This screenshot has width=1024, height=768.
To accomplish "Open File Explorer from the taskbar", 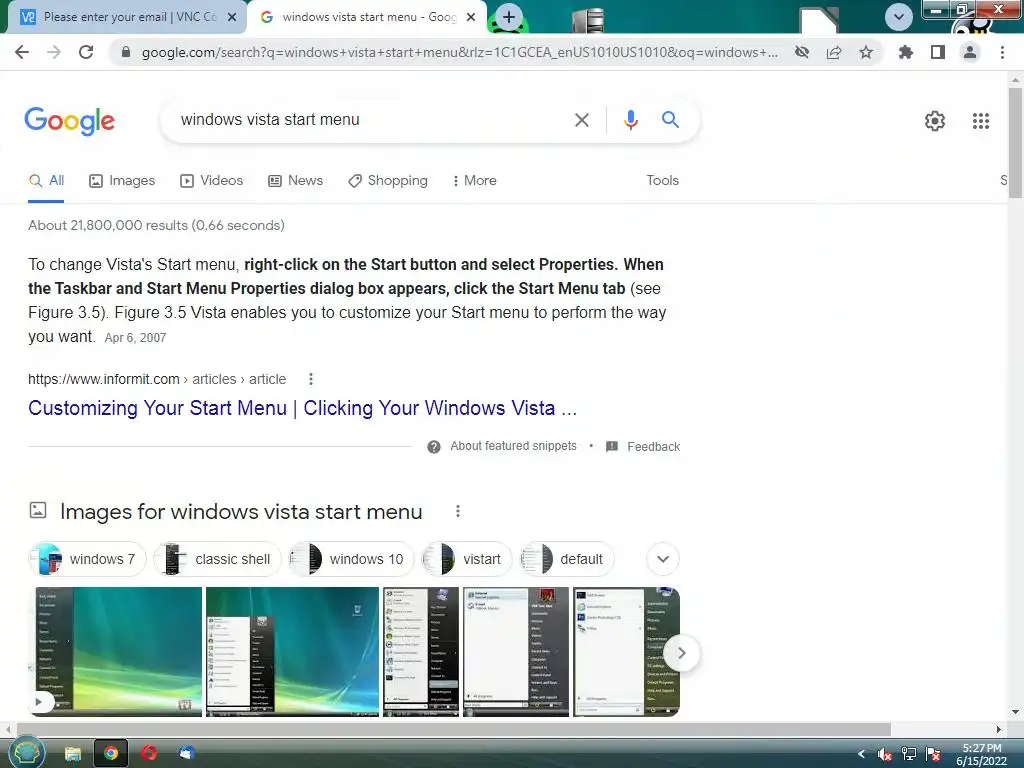I will point(72,754).
